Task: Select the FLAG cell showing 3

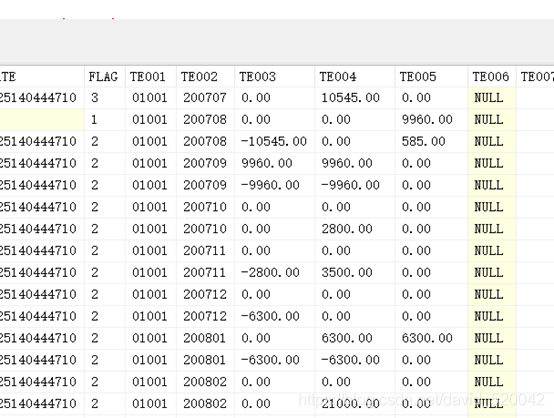Action: point(105,98)
